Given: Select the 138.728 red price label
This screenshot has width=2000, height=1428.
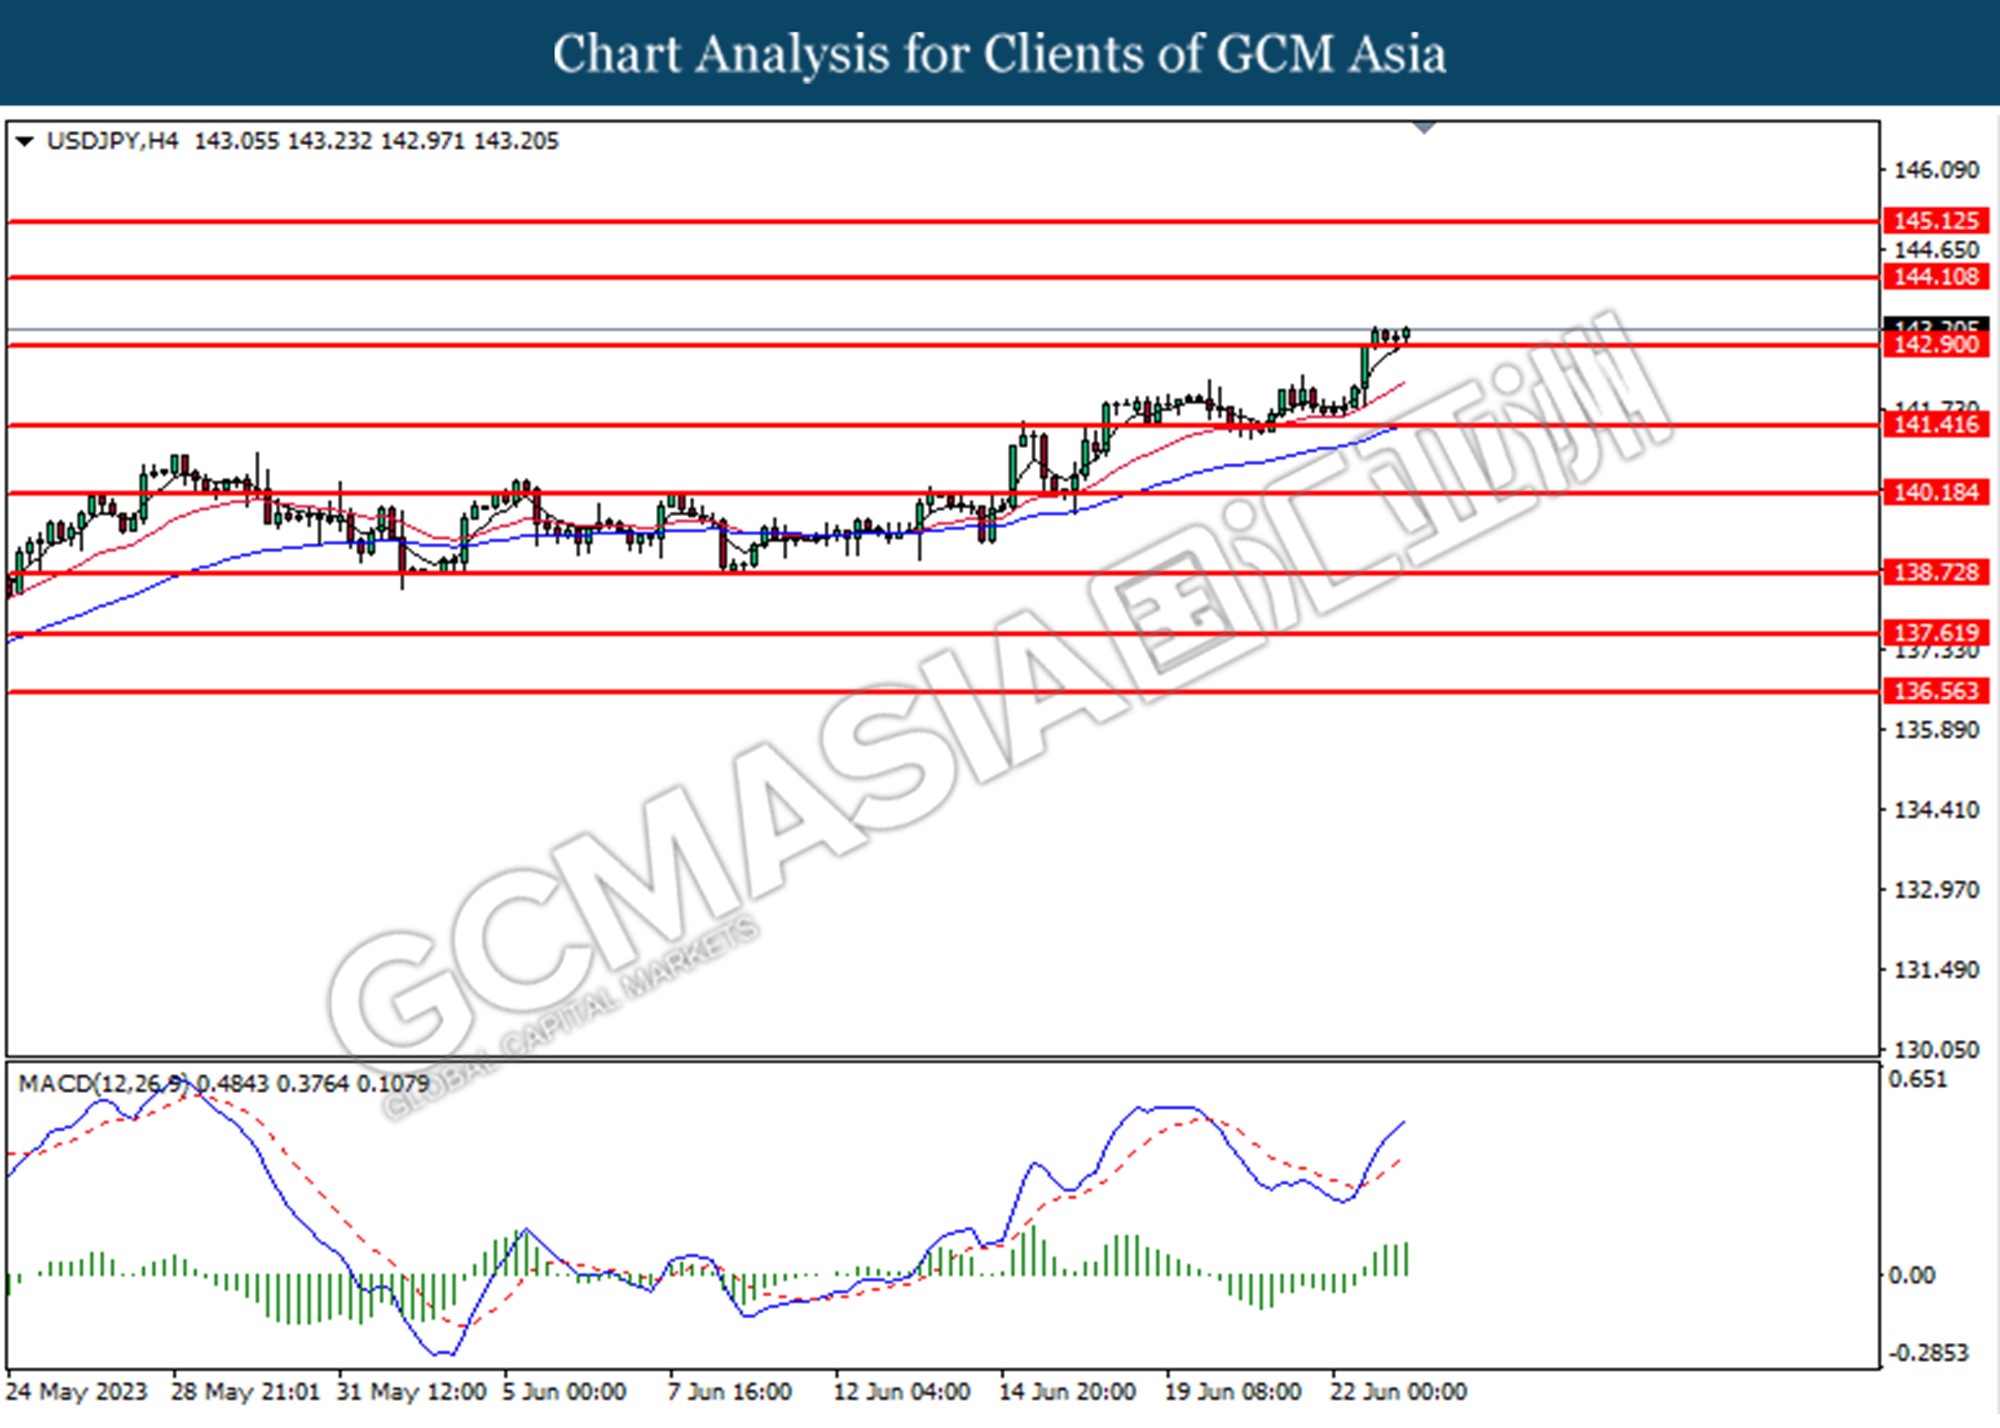Looking at the screenshot, I should (x=1936, y=573).
